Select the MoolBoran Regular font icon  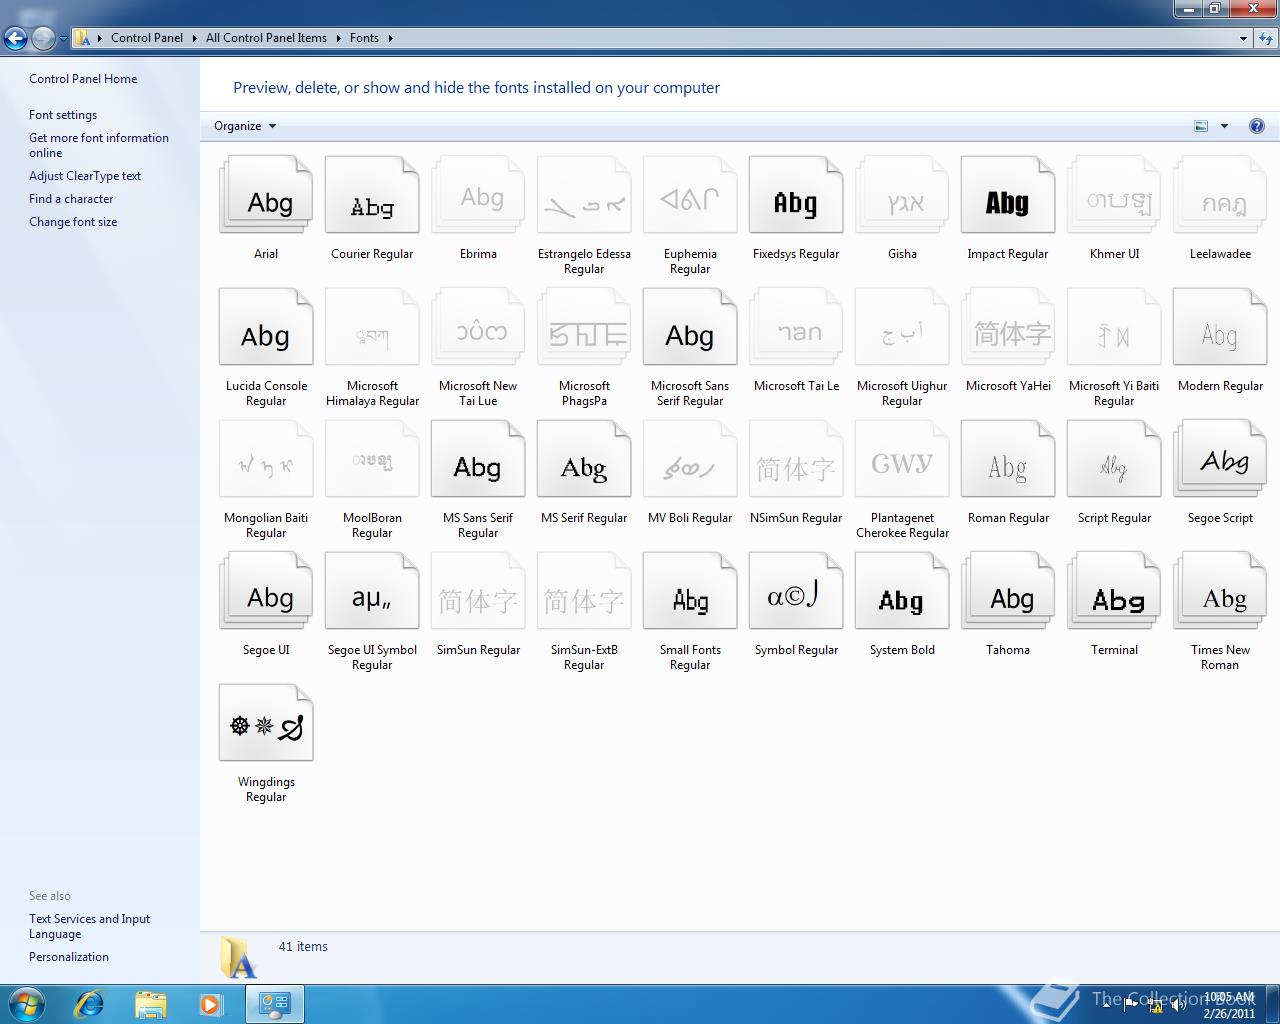372,460
